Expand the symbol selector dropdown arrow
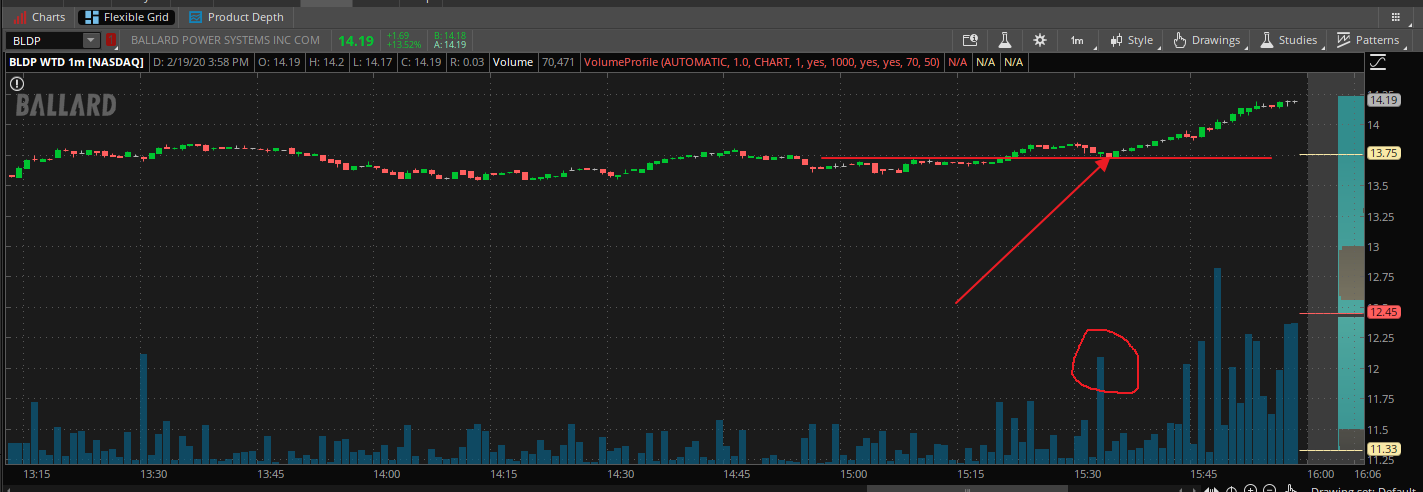Image resolution: width=1423 pixels, height=492 pixels. [x=92, y=40]
